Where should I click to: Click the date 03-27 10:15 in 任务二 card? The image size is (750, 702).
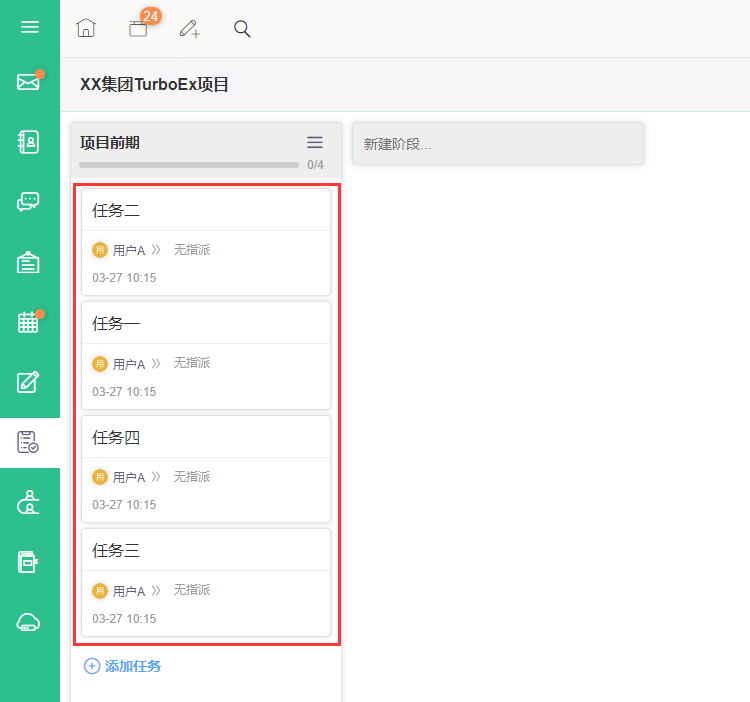(124, 278)
